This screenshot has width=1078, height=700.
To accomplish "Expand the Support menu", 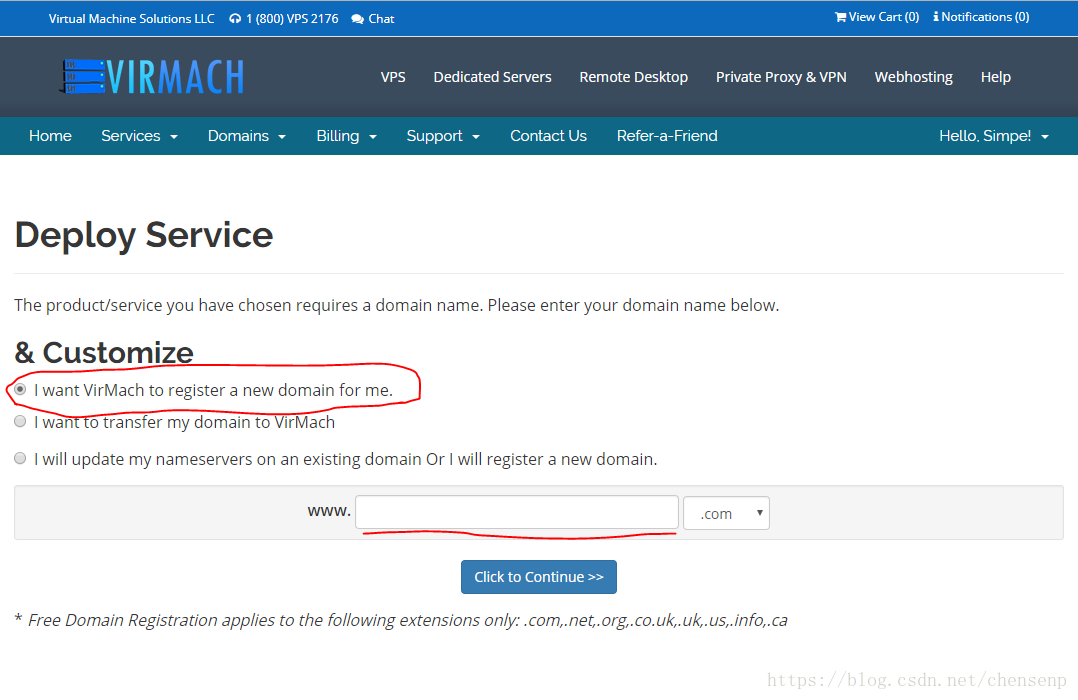I will coord(443,136).
